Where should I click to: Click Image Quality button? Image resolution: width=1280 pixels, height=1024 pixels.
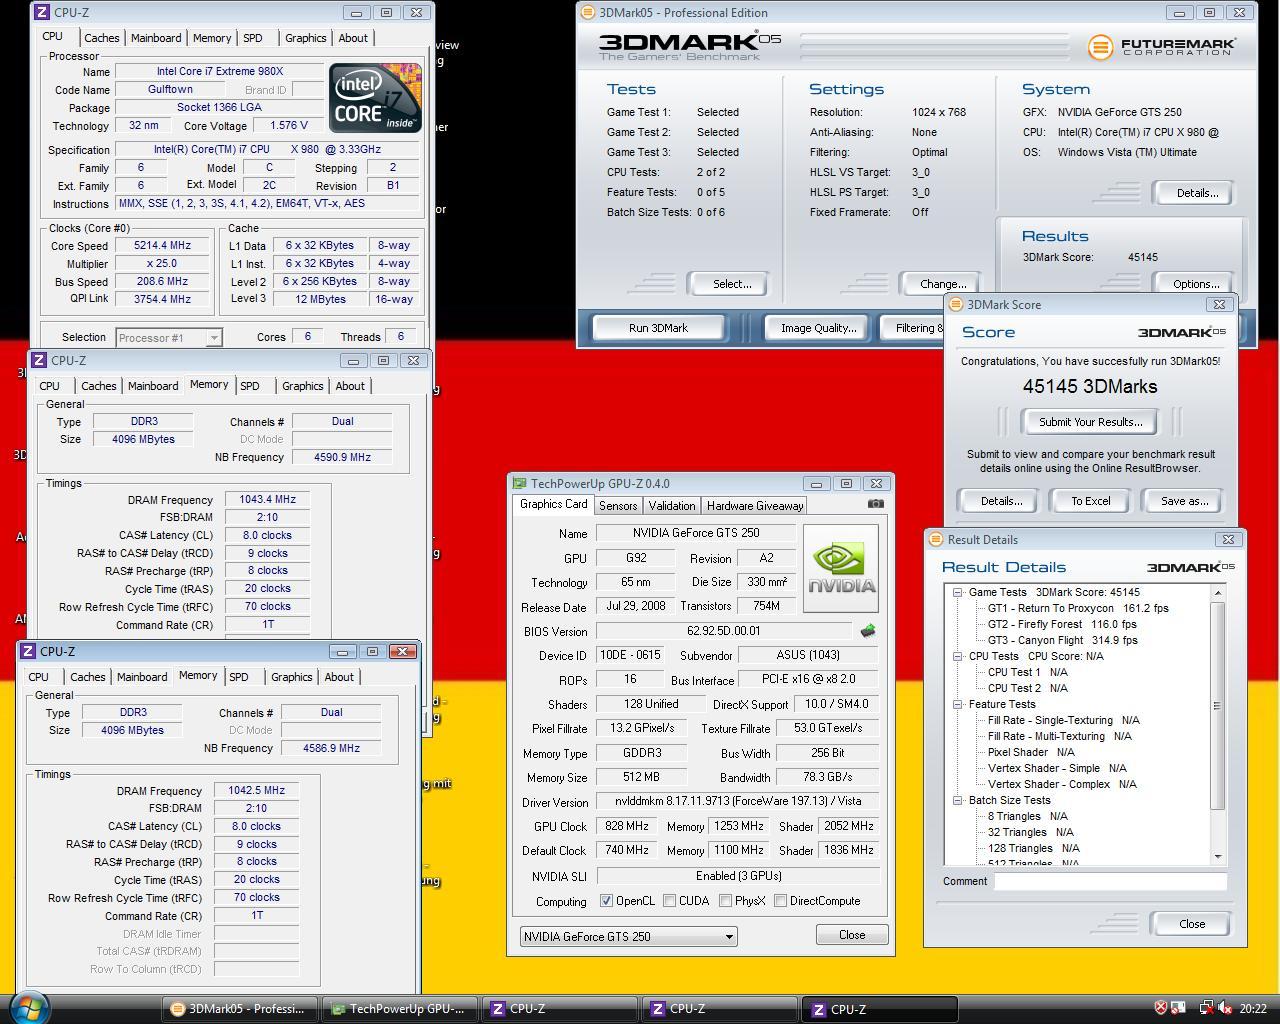click(818, 328)
